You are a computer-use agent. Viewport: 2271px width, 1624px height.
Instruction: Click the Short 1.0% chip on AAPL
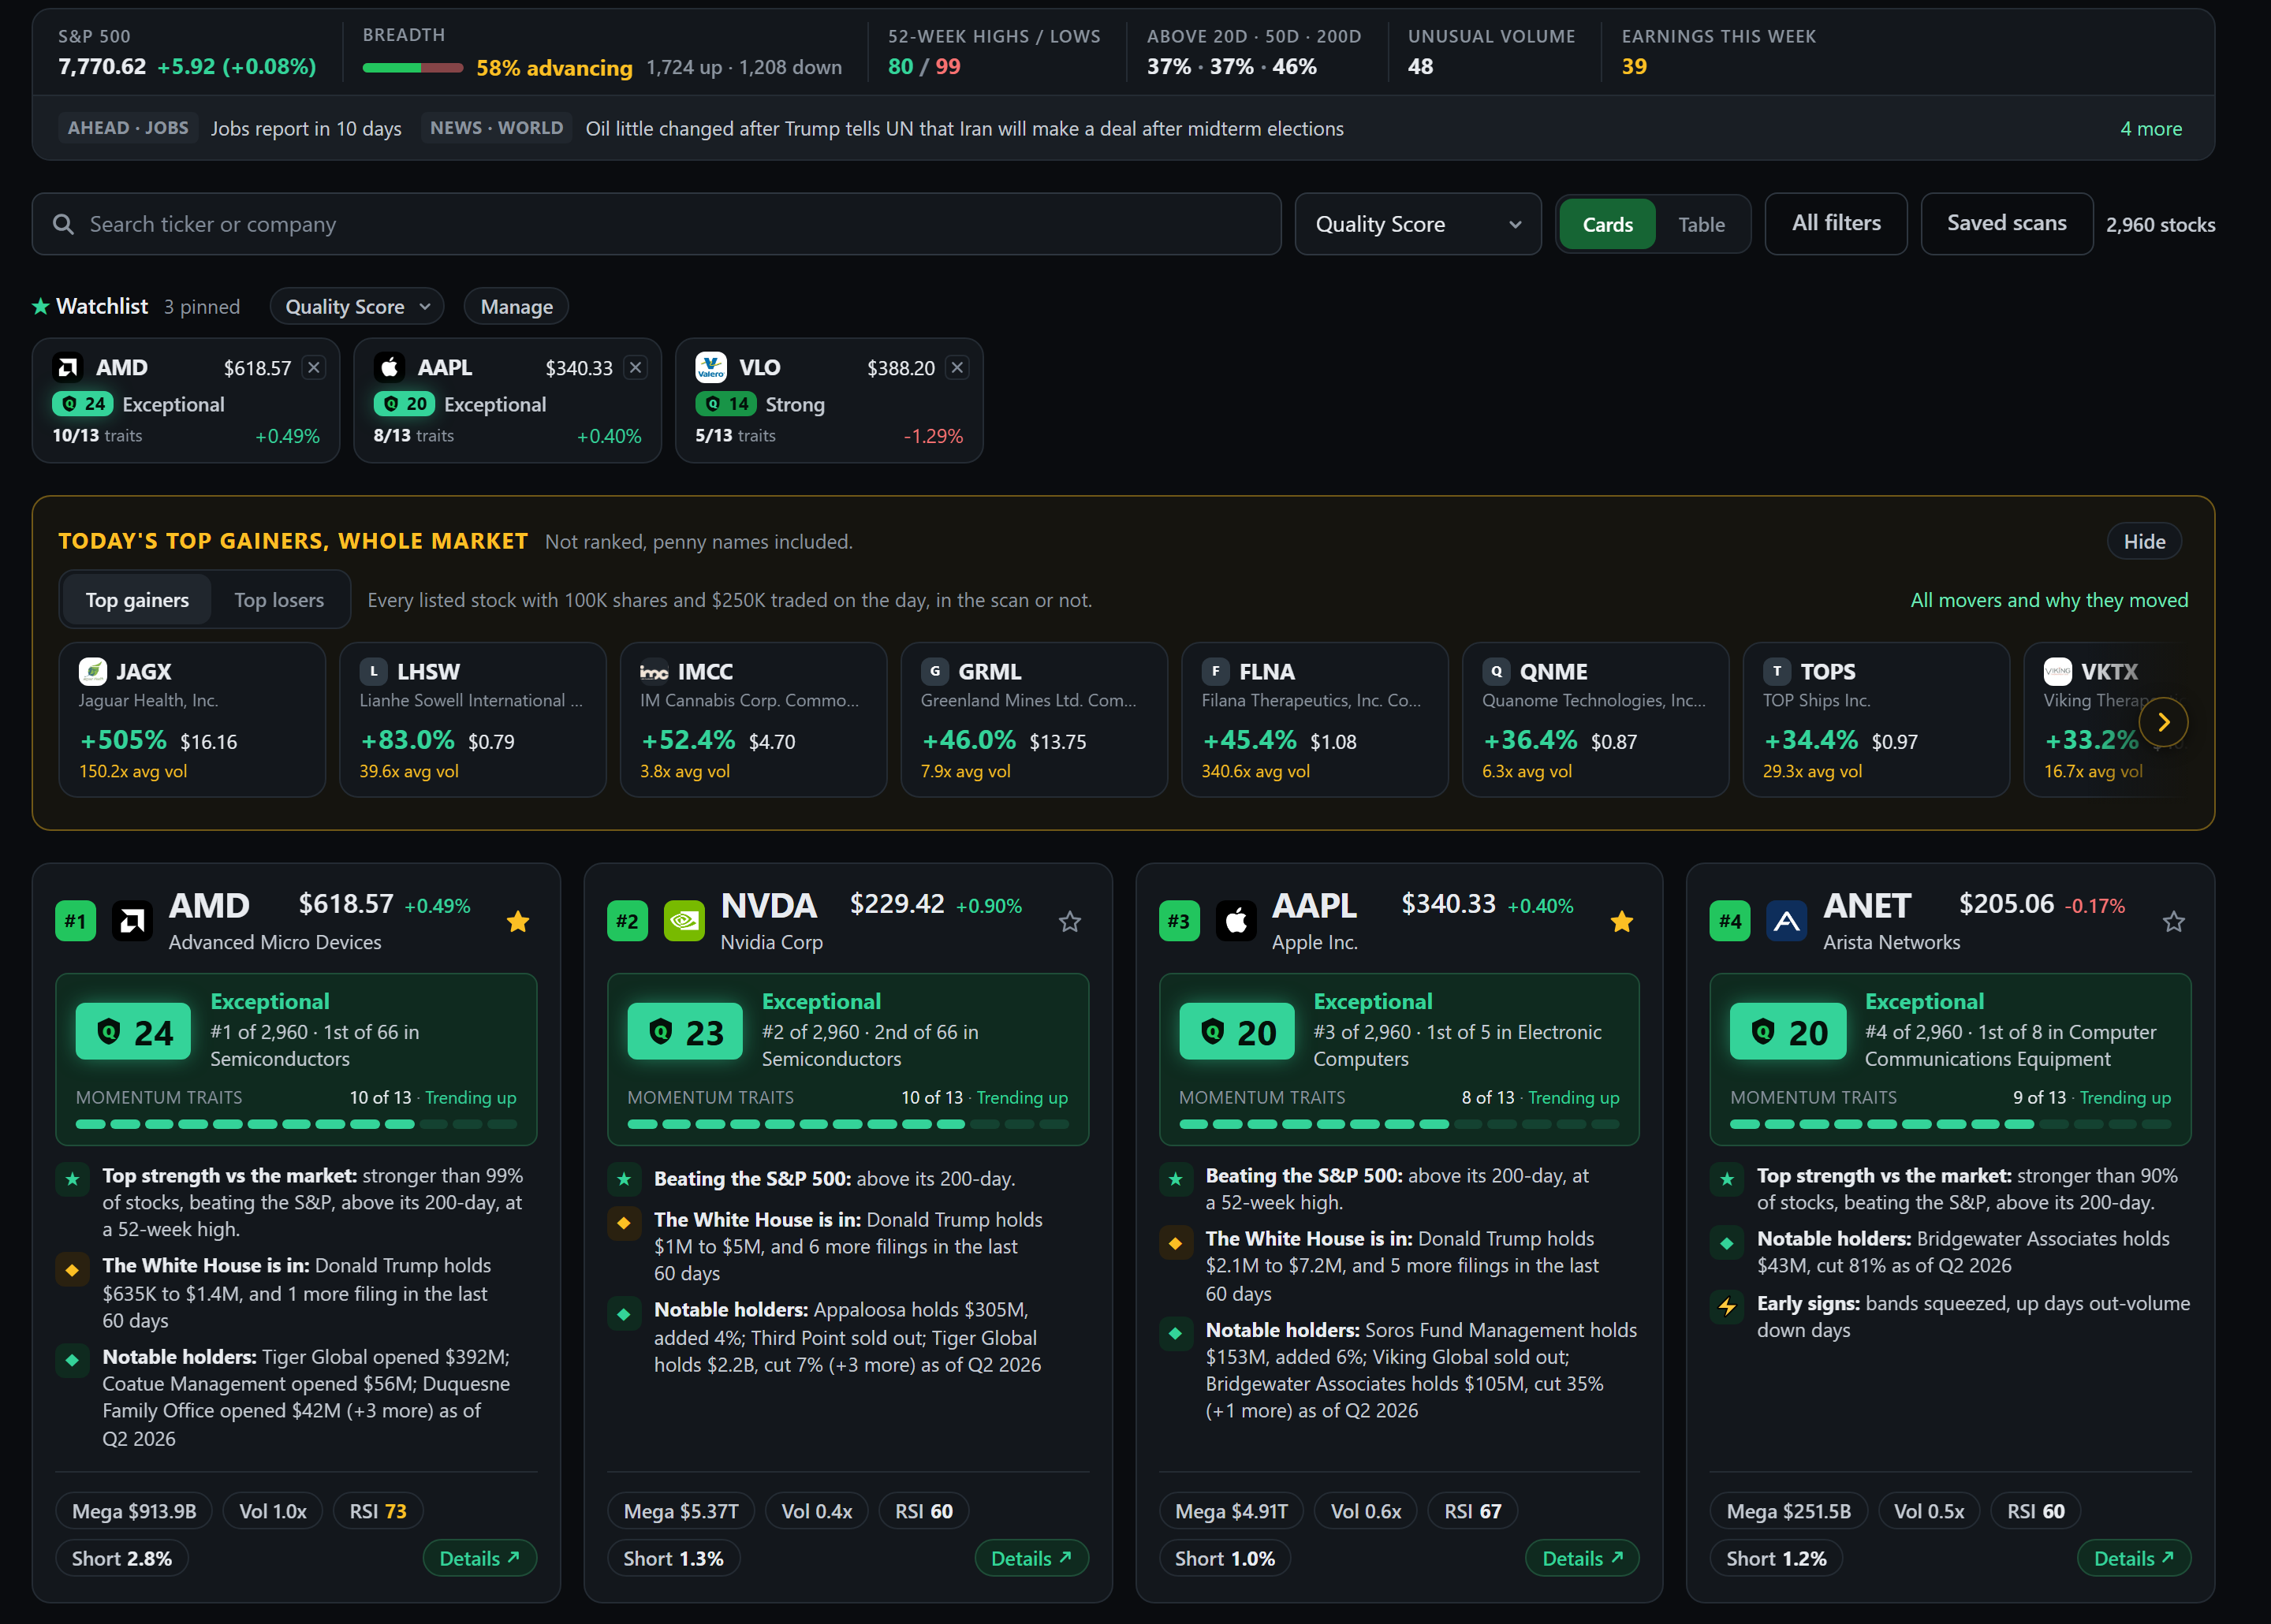pos(1225,1558)
